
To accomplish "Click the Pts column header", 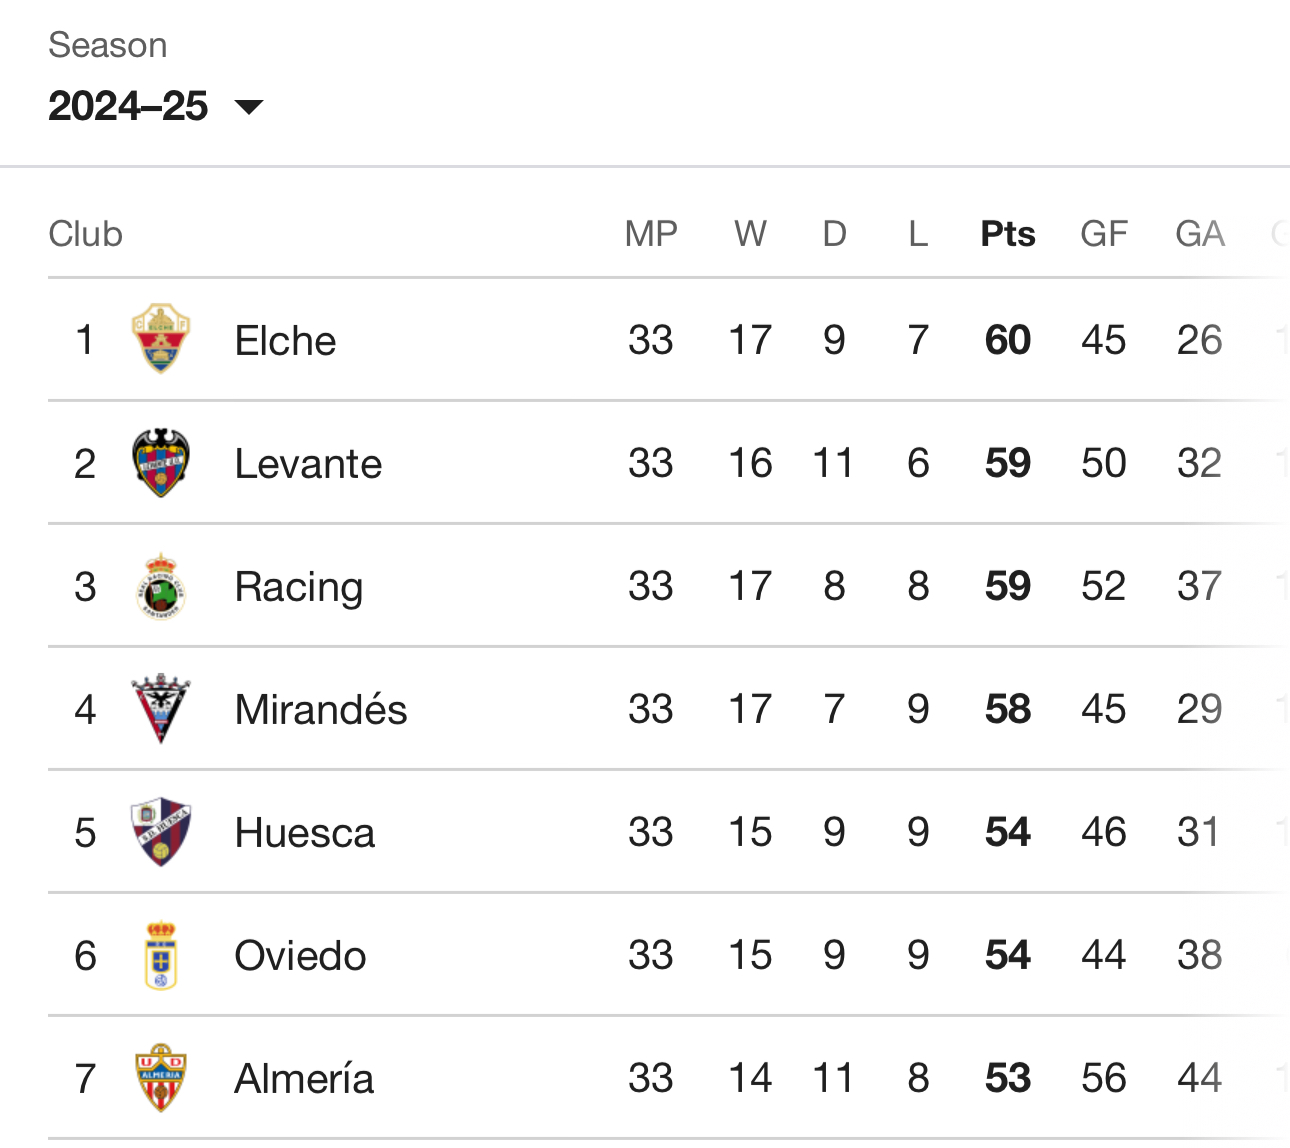I will tap(1007, 234).
